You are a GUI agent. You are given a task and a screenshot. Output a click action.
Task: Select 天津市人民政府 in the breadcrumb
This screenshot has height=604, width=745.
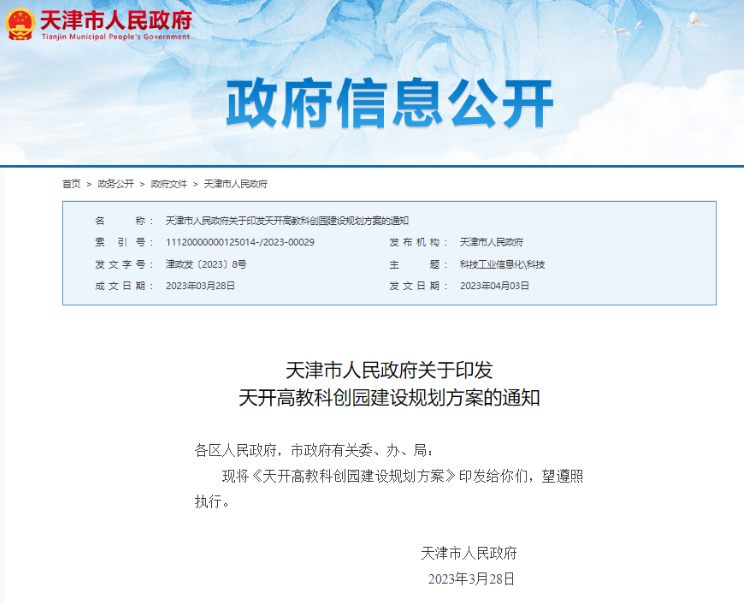236,184
